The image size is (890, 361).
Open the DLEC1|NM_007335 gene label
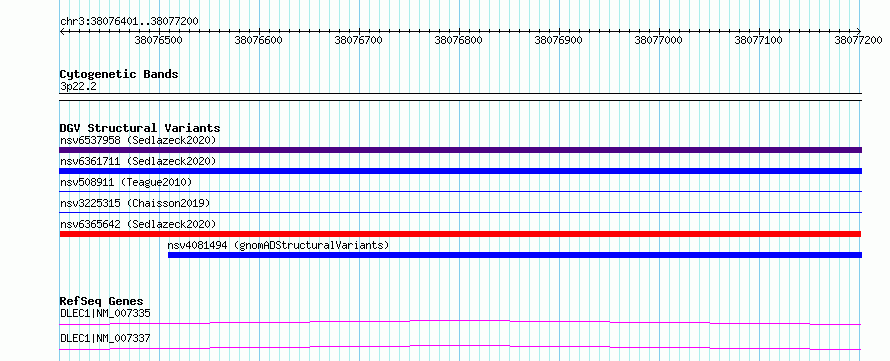click(105, 313)
